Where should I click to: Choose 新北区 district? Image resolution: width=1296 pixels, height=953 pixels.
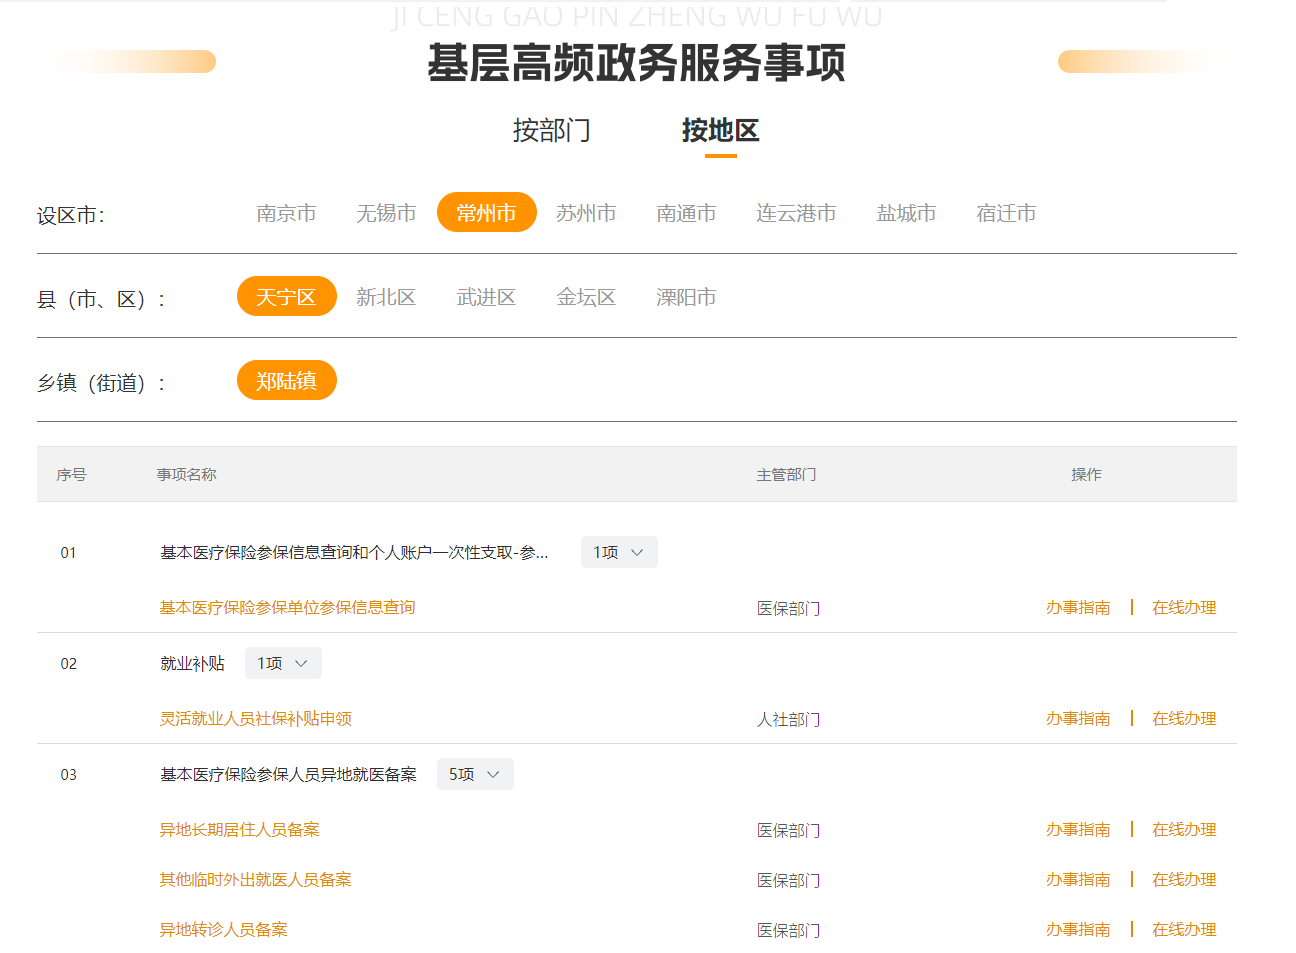[x=386, y=297]
